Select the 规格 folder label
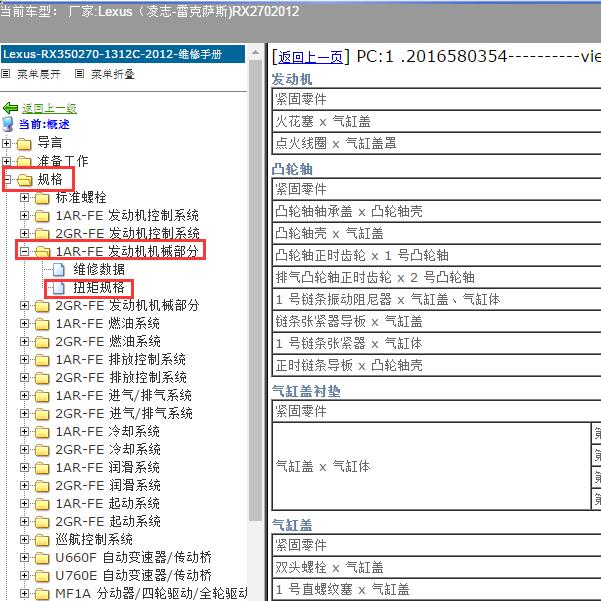The height and width of the screenshot is (601, 601). [x=50, y=179]
